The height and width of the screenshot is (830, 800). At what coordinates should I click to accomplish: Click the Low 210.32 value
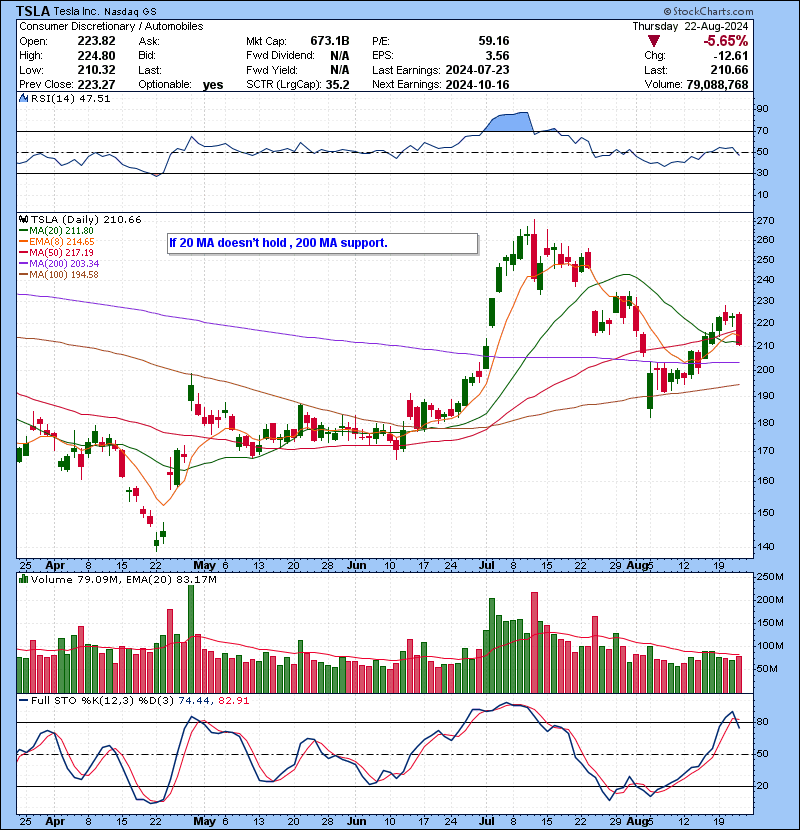click(x=96, y=70)
